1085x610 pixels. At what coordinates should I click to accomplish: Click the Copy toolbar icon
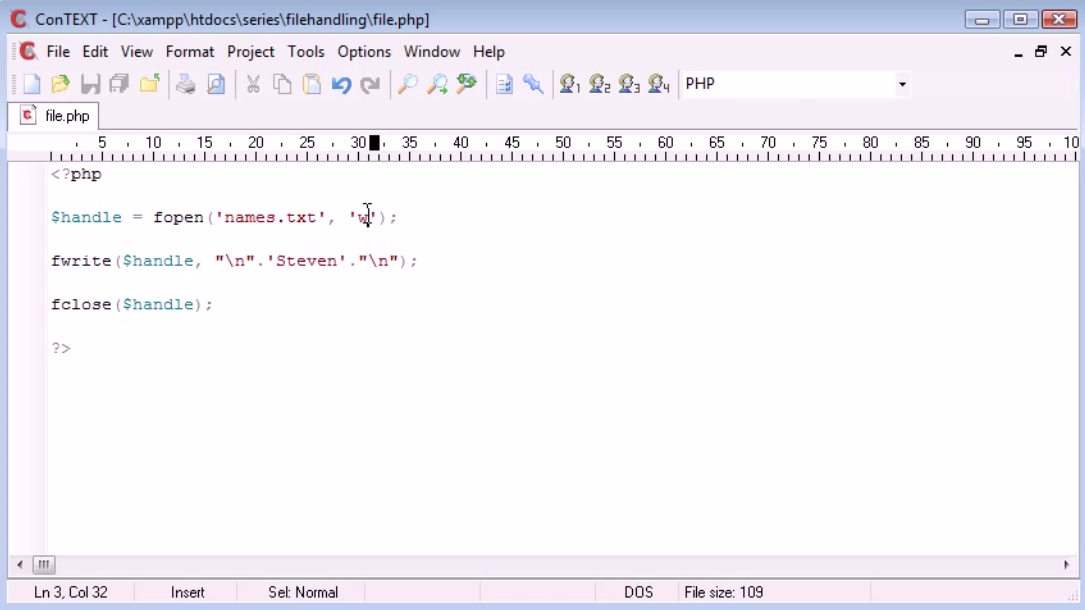click(281, 84)
